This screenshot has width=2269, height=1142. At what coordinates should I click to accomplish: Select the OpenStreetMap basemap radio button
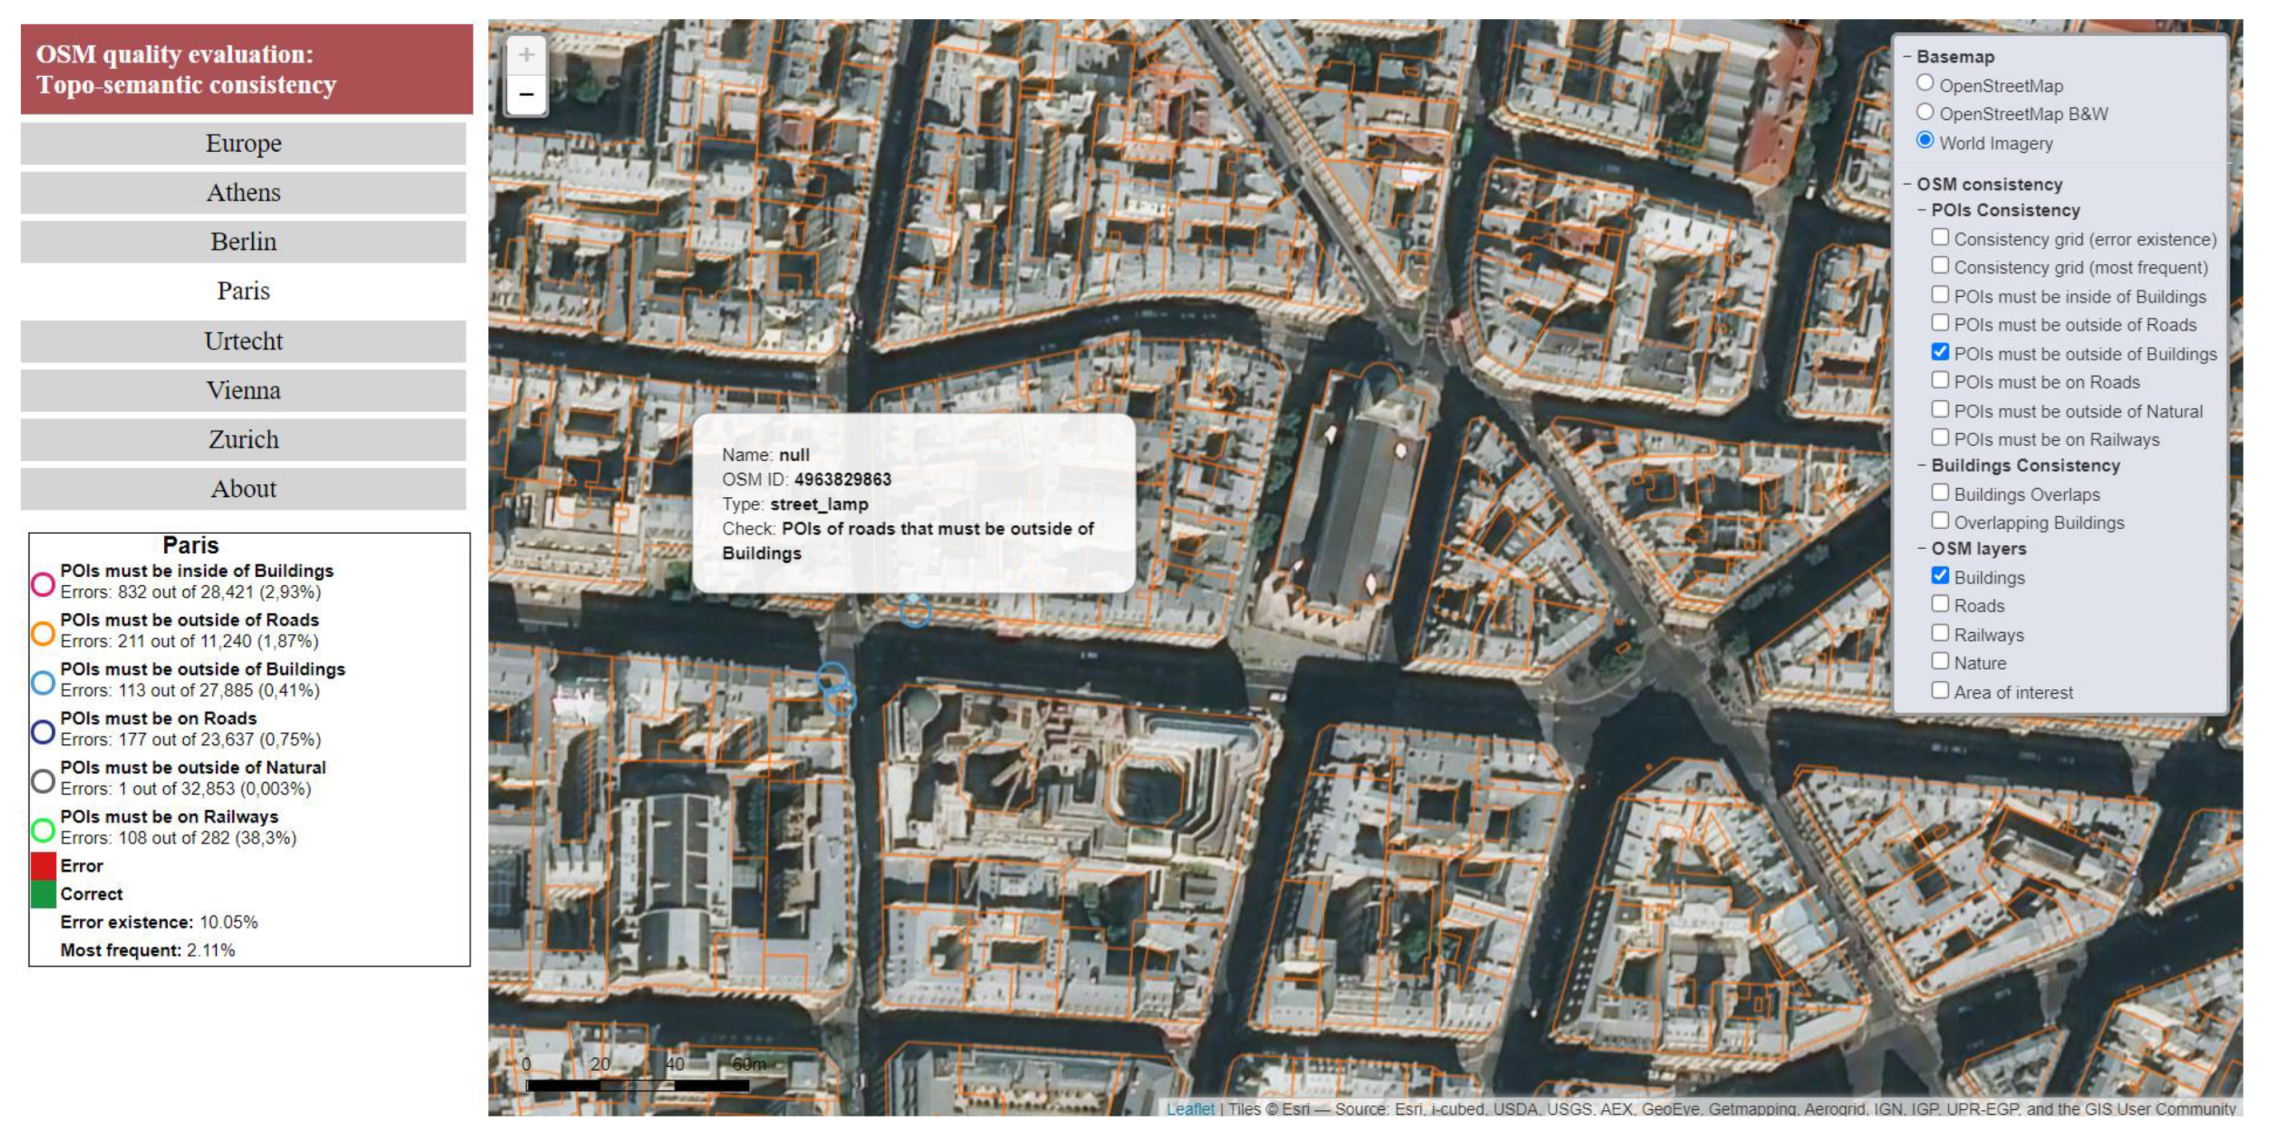pyautogui.click(x=1924, y=84)
